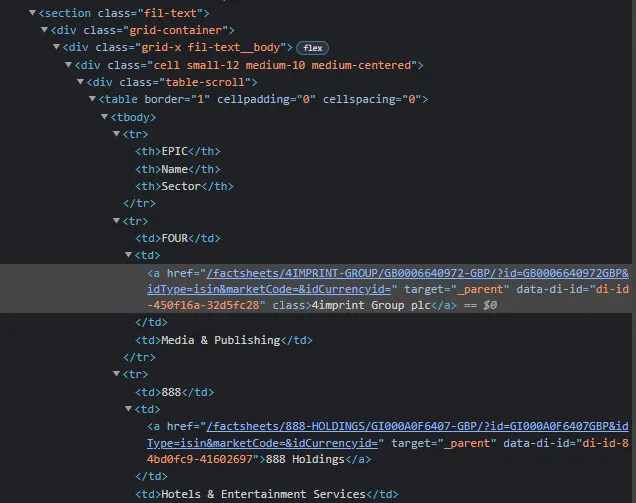Click the "grid-container" class value

176,30
